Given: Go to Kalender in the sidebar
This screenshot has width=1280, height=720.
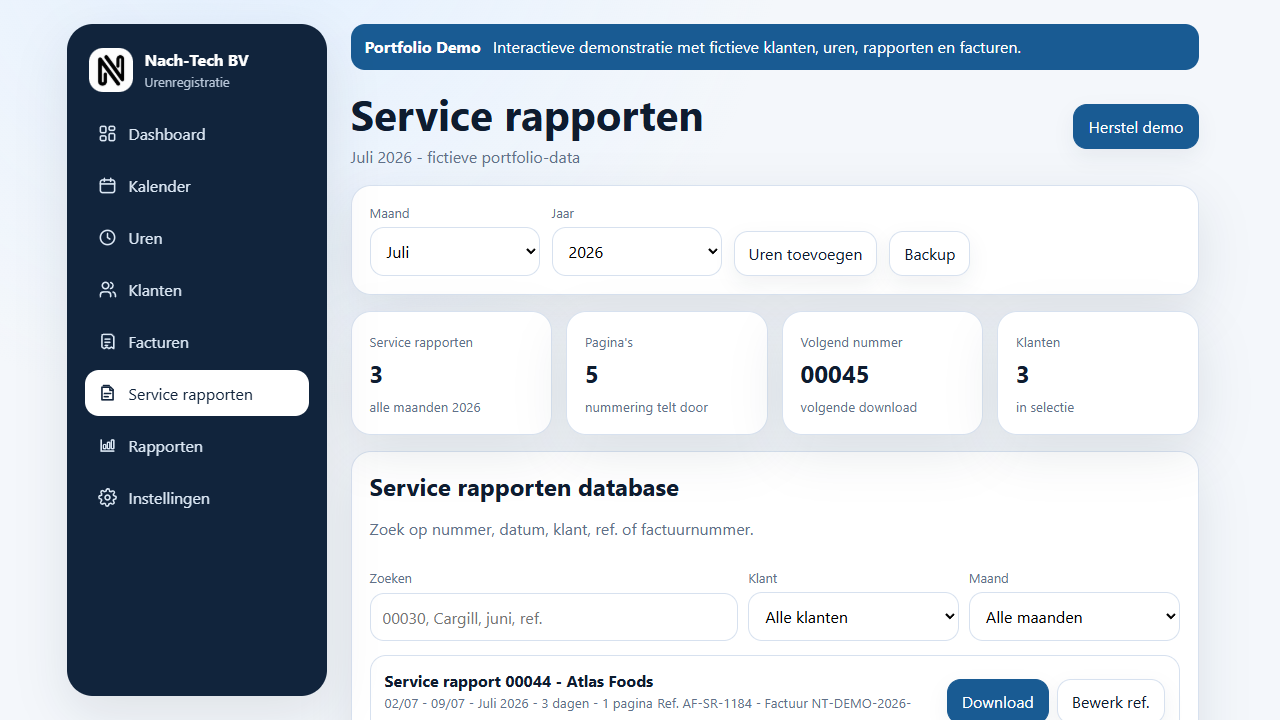Looking at the screenshot, I should tap(197, 186).
